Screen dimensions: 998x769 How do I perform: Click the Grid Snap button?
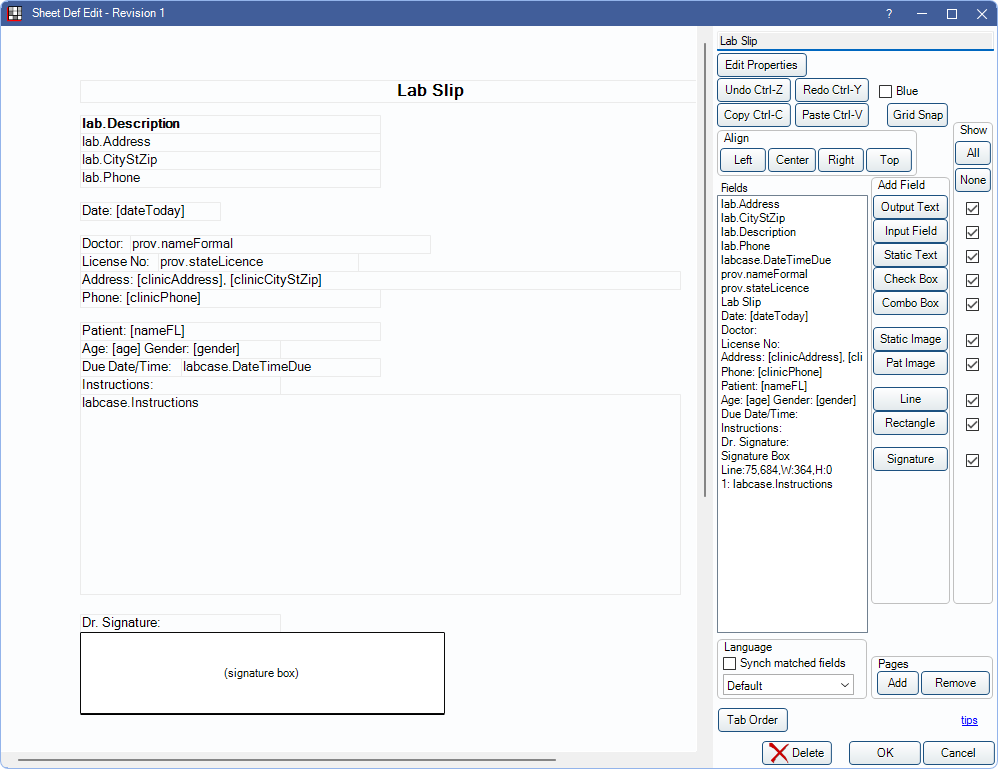click(917, 115)
